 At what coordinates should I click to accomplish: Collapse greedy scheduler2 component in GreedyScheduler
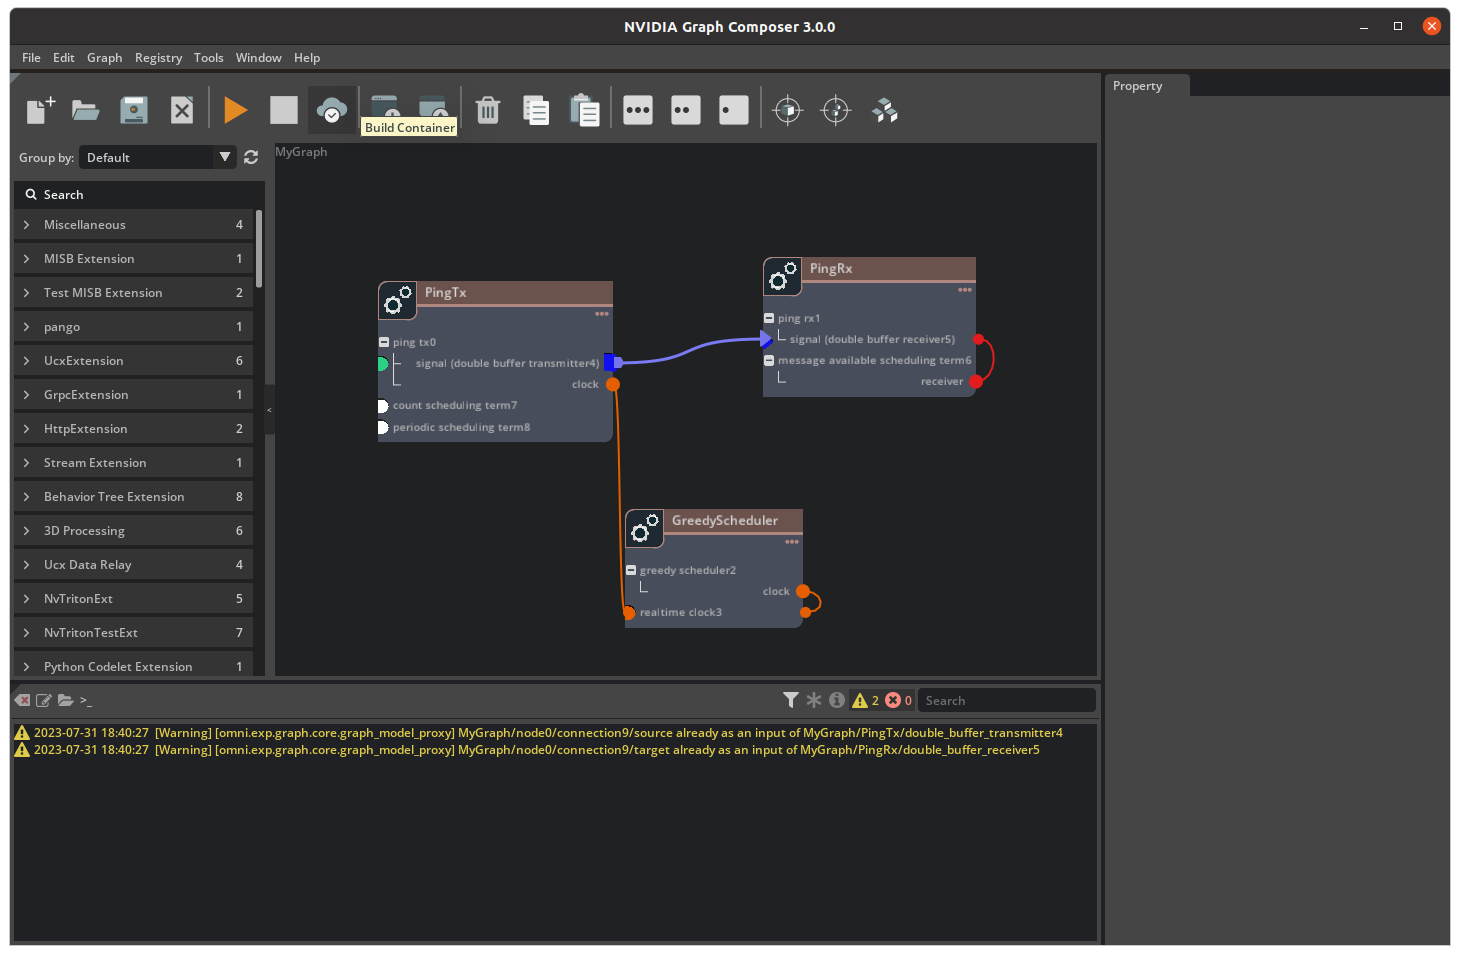[x=631, y=570]
